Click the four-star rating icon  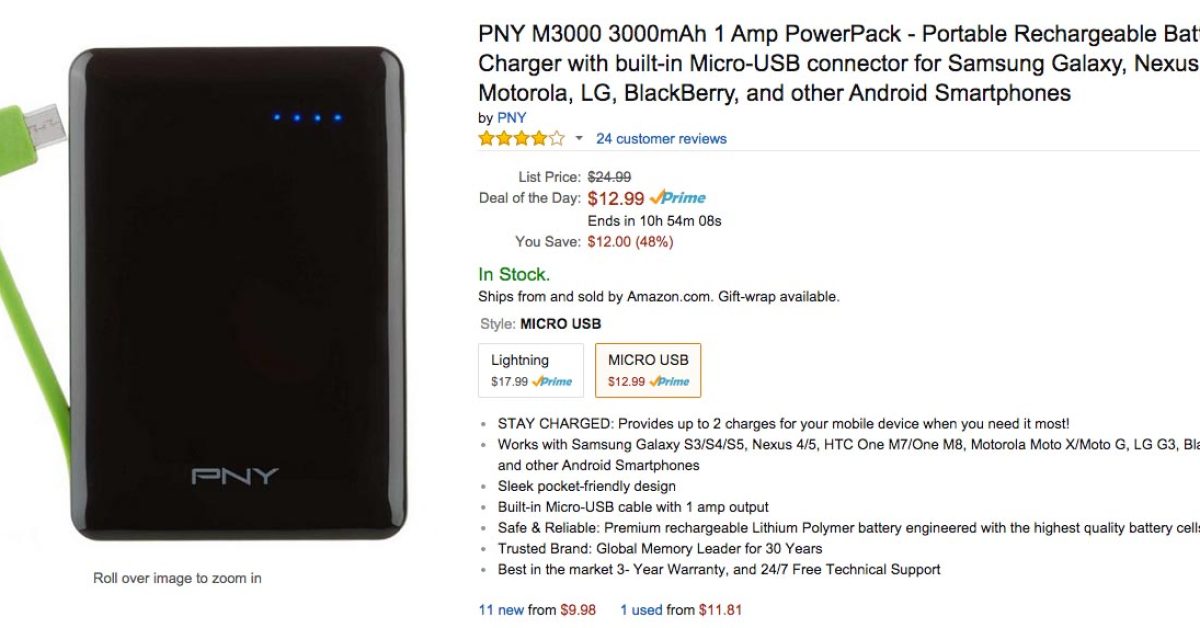[x=521, y=138]
